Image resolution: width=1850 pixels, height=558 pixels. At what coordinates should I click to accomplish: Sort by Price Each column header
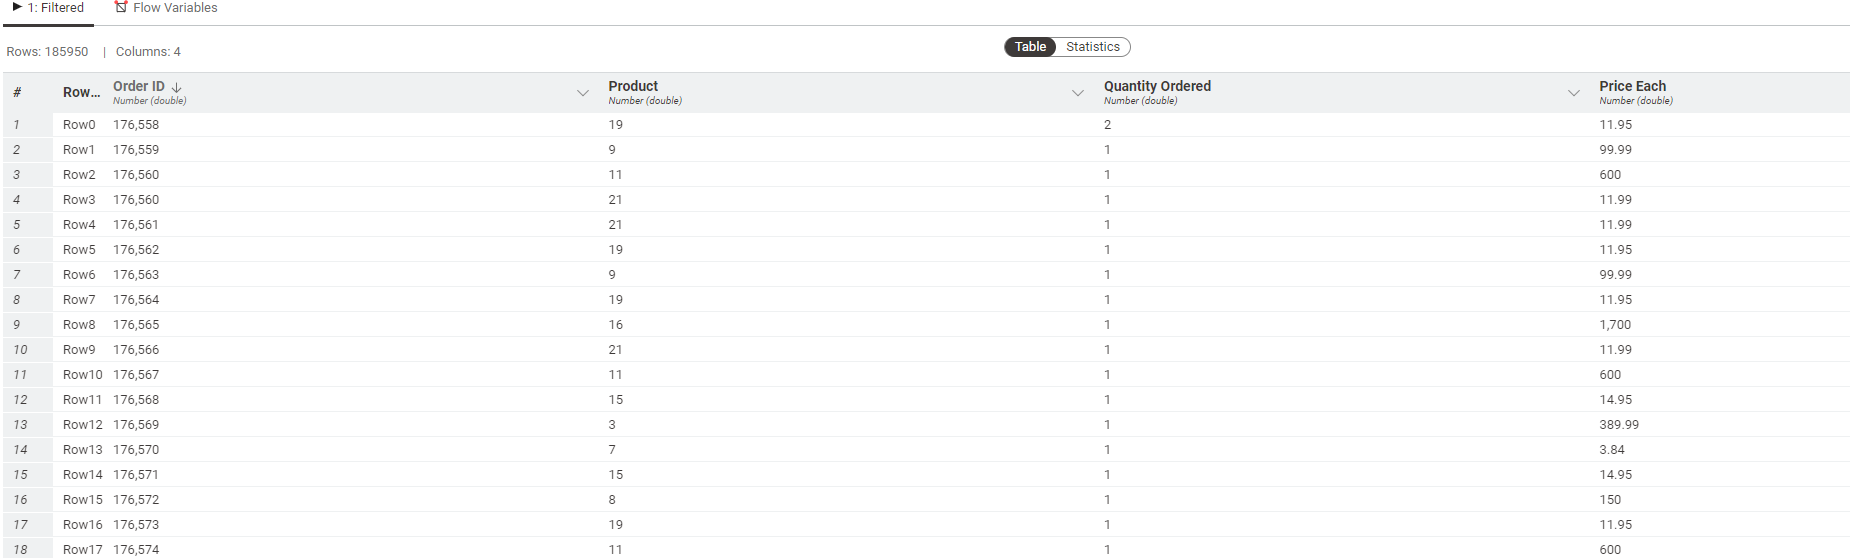1632,86
